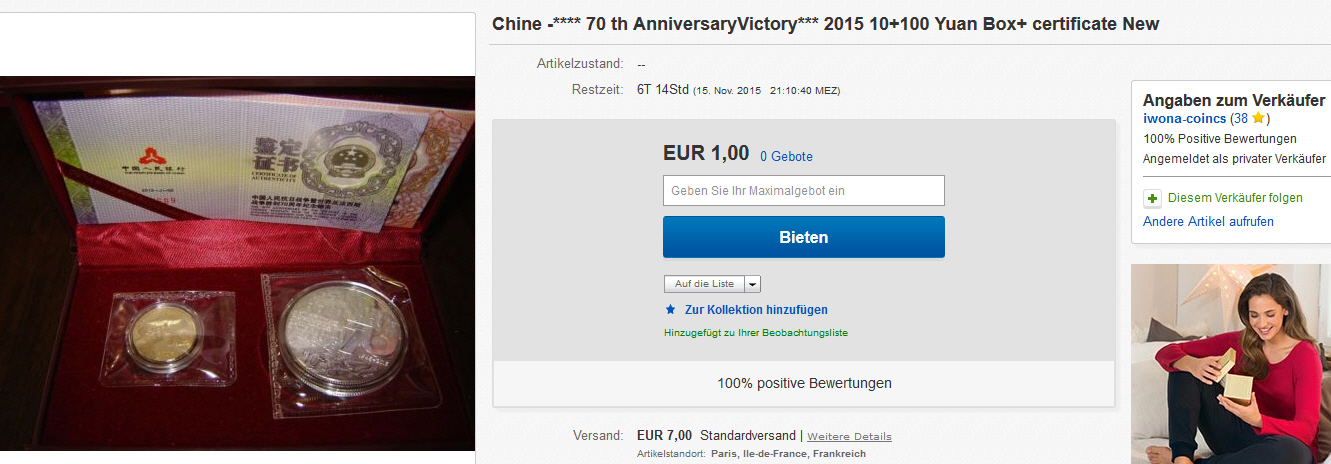Open seller profile iwona-coincs
Screen dimensions: 1331x464
coord(1184,119)
